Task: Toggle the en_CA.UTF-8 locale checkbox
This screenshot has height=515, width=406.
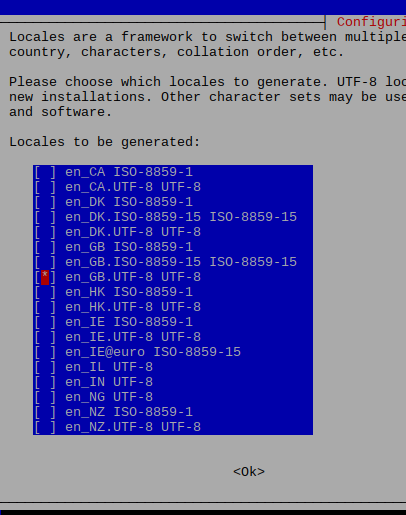Action: [45, 187]
